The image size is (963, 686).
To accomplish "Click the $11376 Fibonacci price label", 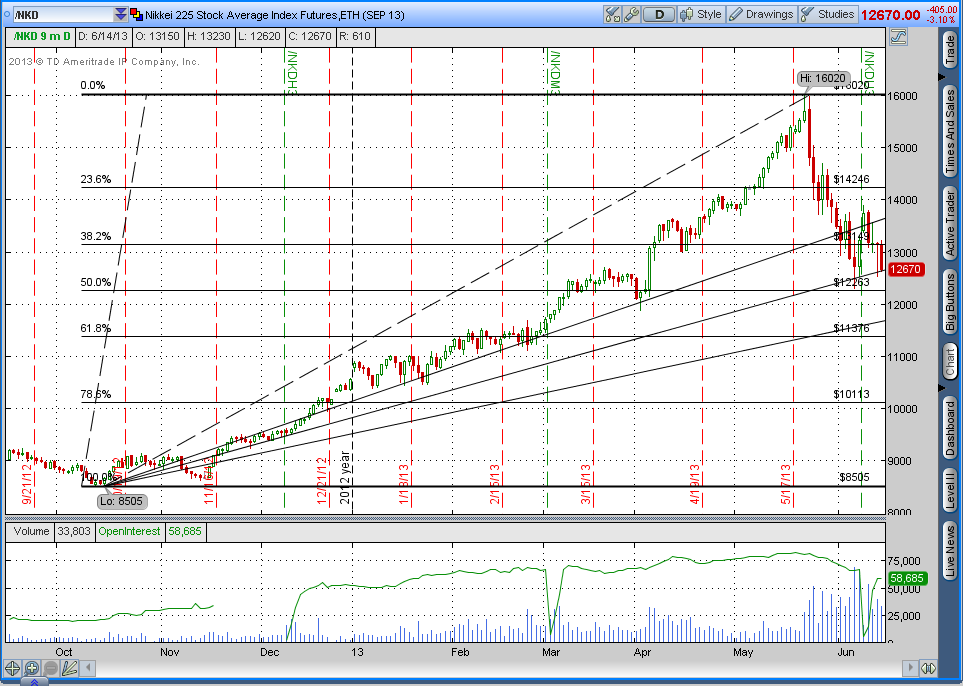I will [851, 329].
